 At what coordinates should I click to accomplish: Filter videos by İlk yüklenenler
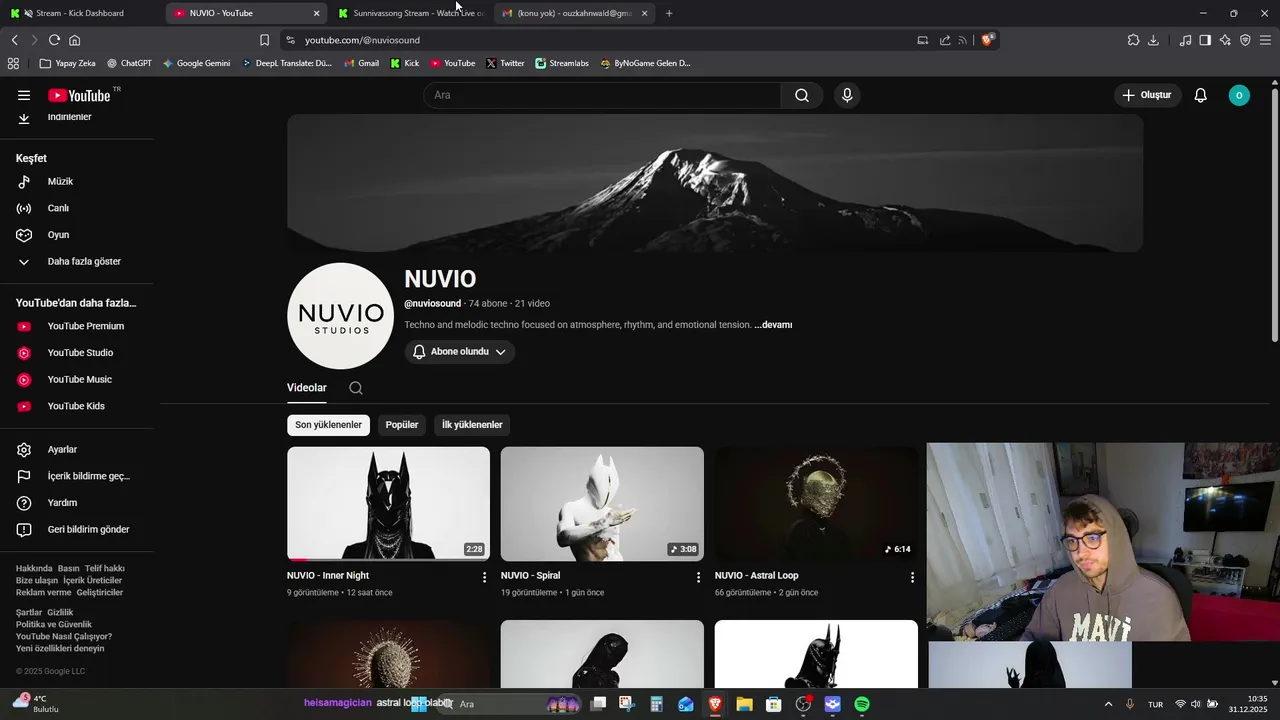click(472, 425)
